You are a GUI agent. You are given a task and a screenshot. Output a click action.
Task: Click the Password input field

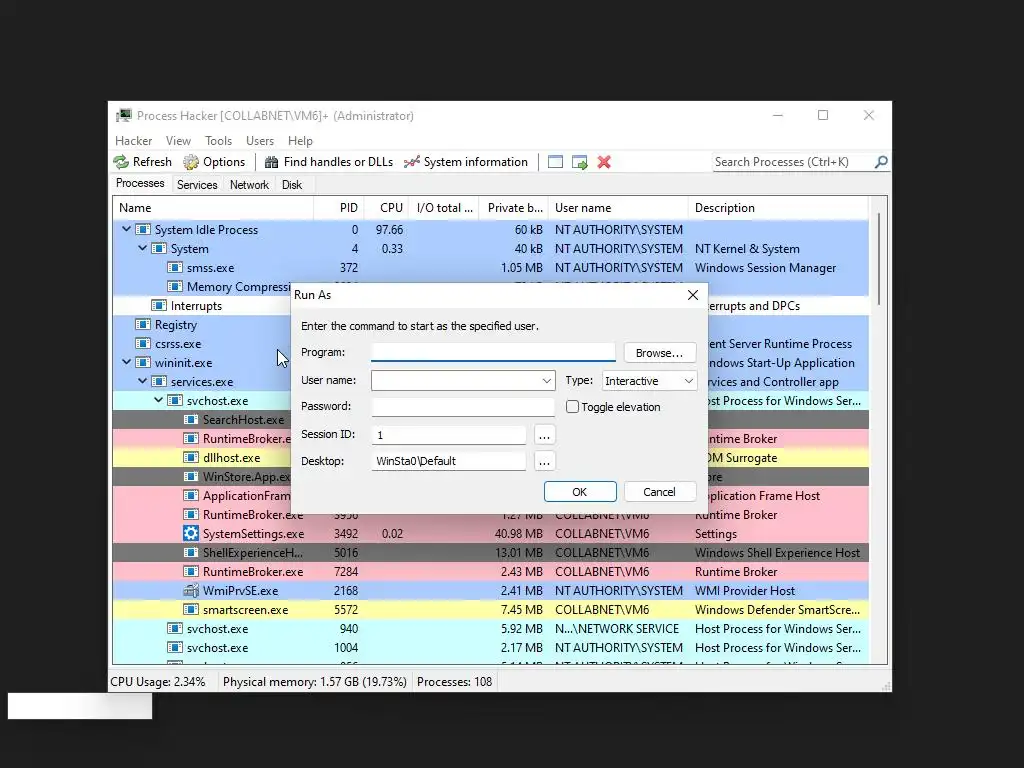[x=462, y=406]
